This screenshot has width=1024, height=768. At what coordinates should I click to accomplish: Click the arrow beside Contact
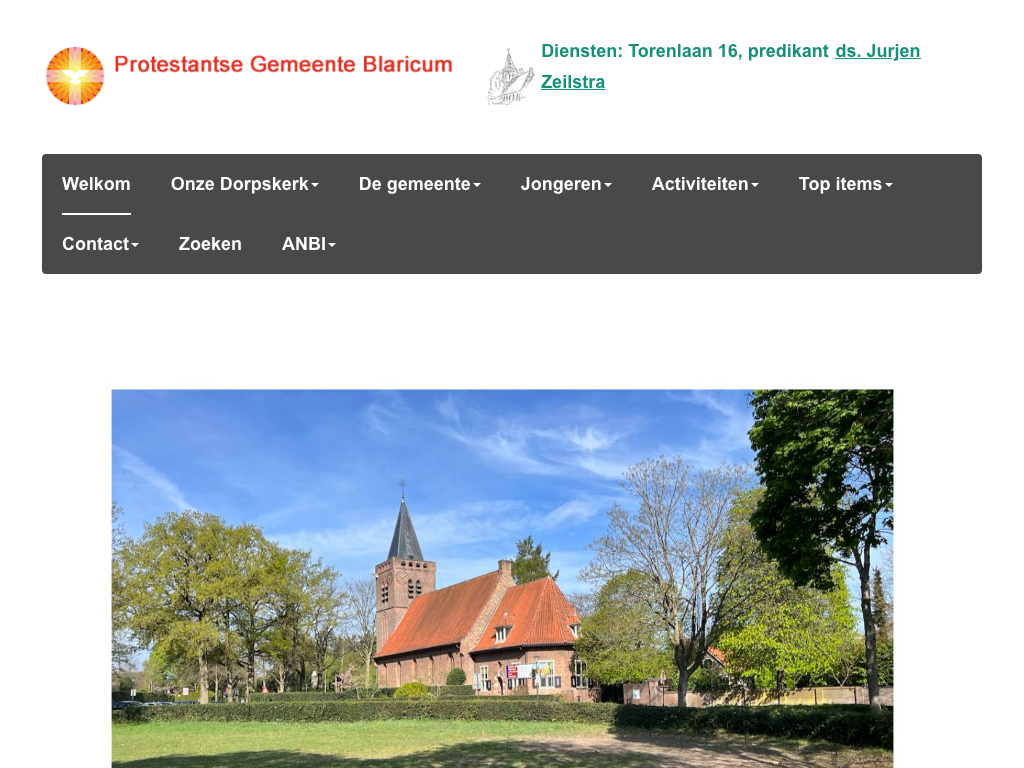pos(135,245)
